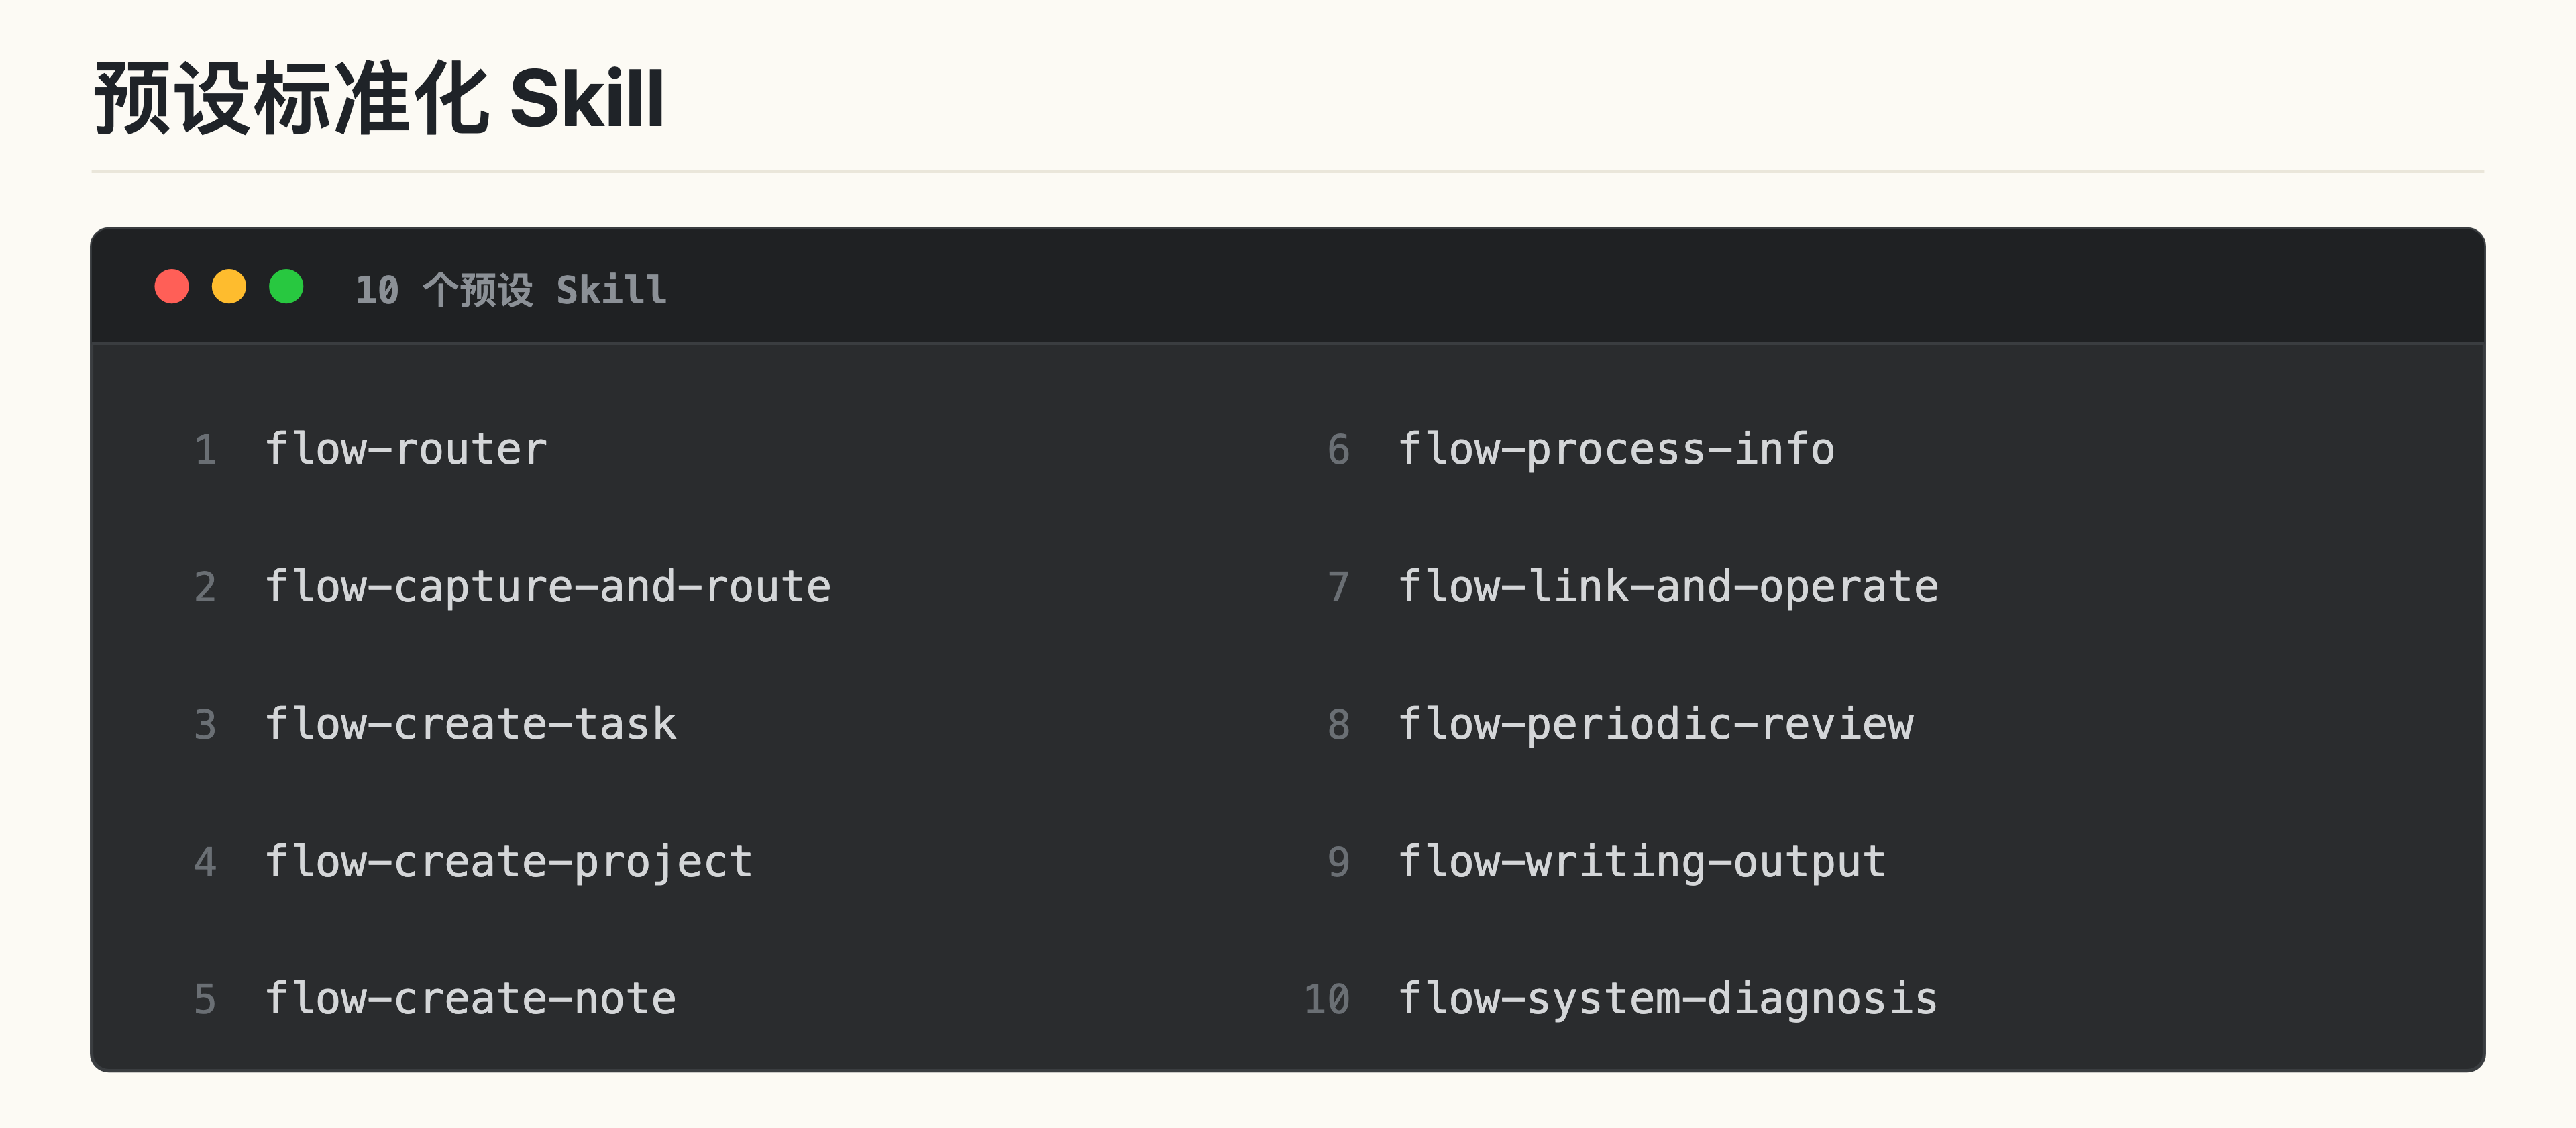Select the flow-create-note line
The width and height of the screenshot is (2576, 1128).
tap(471, 999)
